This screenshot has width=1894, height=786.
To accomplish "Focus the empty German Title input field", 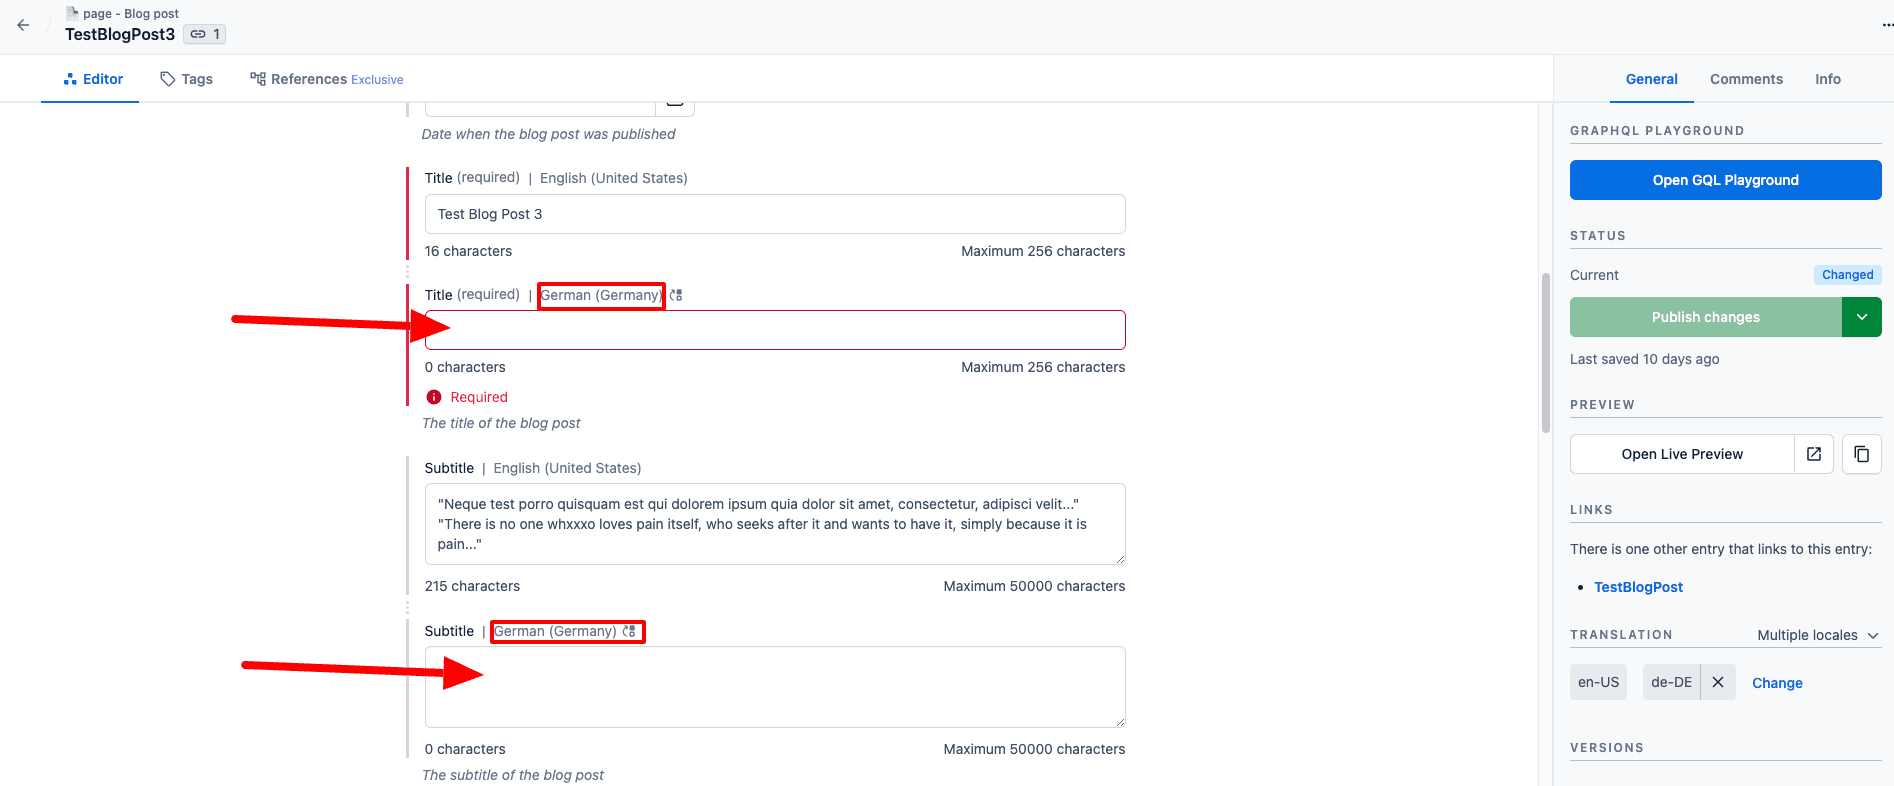I will (x=775, y=330).
